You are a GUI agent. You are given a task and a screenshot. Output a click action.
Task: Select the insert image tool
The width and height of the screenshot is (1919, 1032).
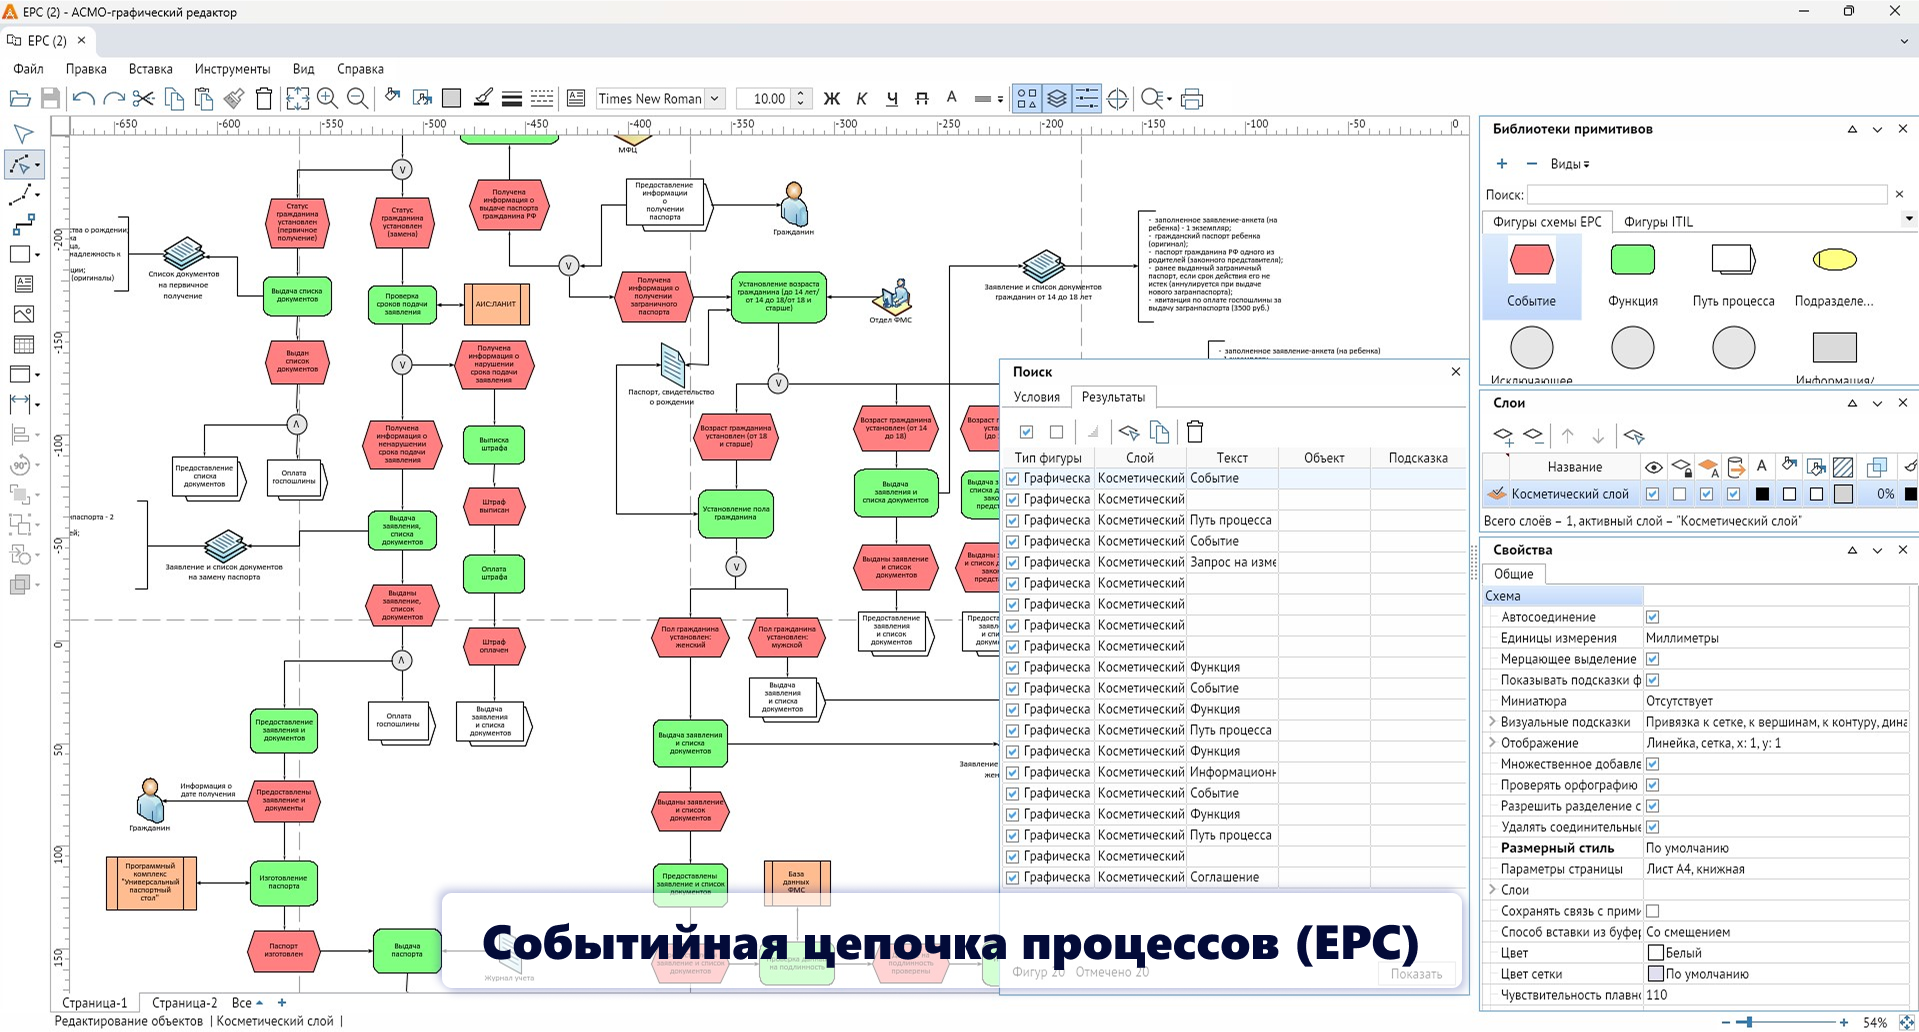[x=22, y=314]
